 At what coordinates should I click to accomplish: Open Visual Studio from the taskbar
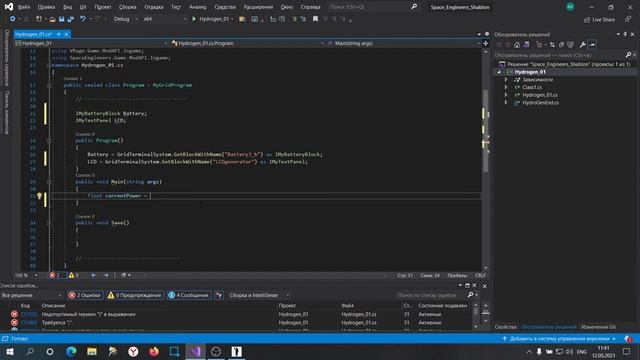[x=196, y=351]
